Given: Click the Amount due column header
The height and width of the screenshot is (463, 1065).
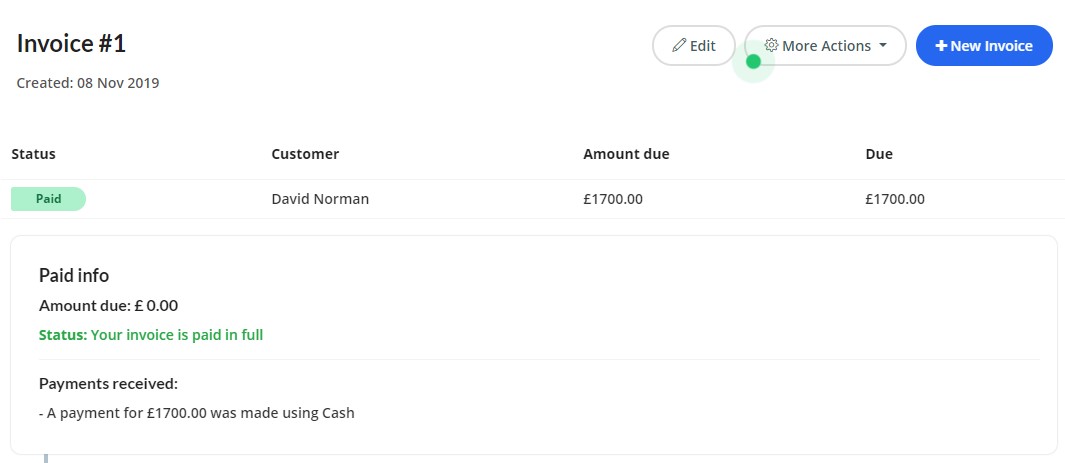Looking at the screenshot, I should pyautogui.click(x=626, y=154).
